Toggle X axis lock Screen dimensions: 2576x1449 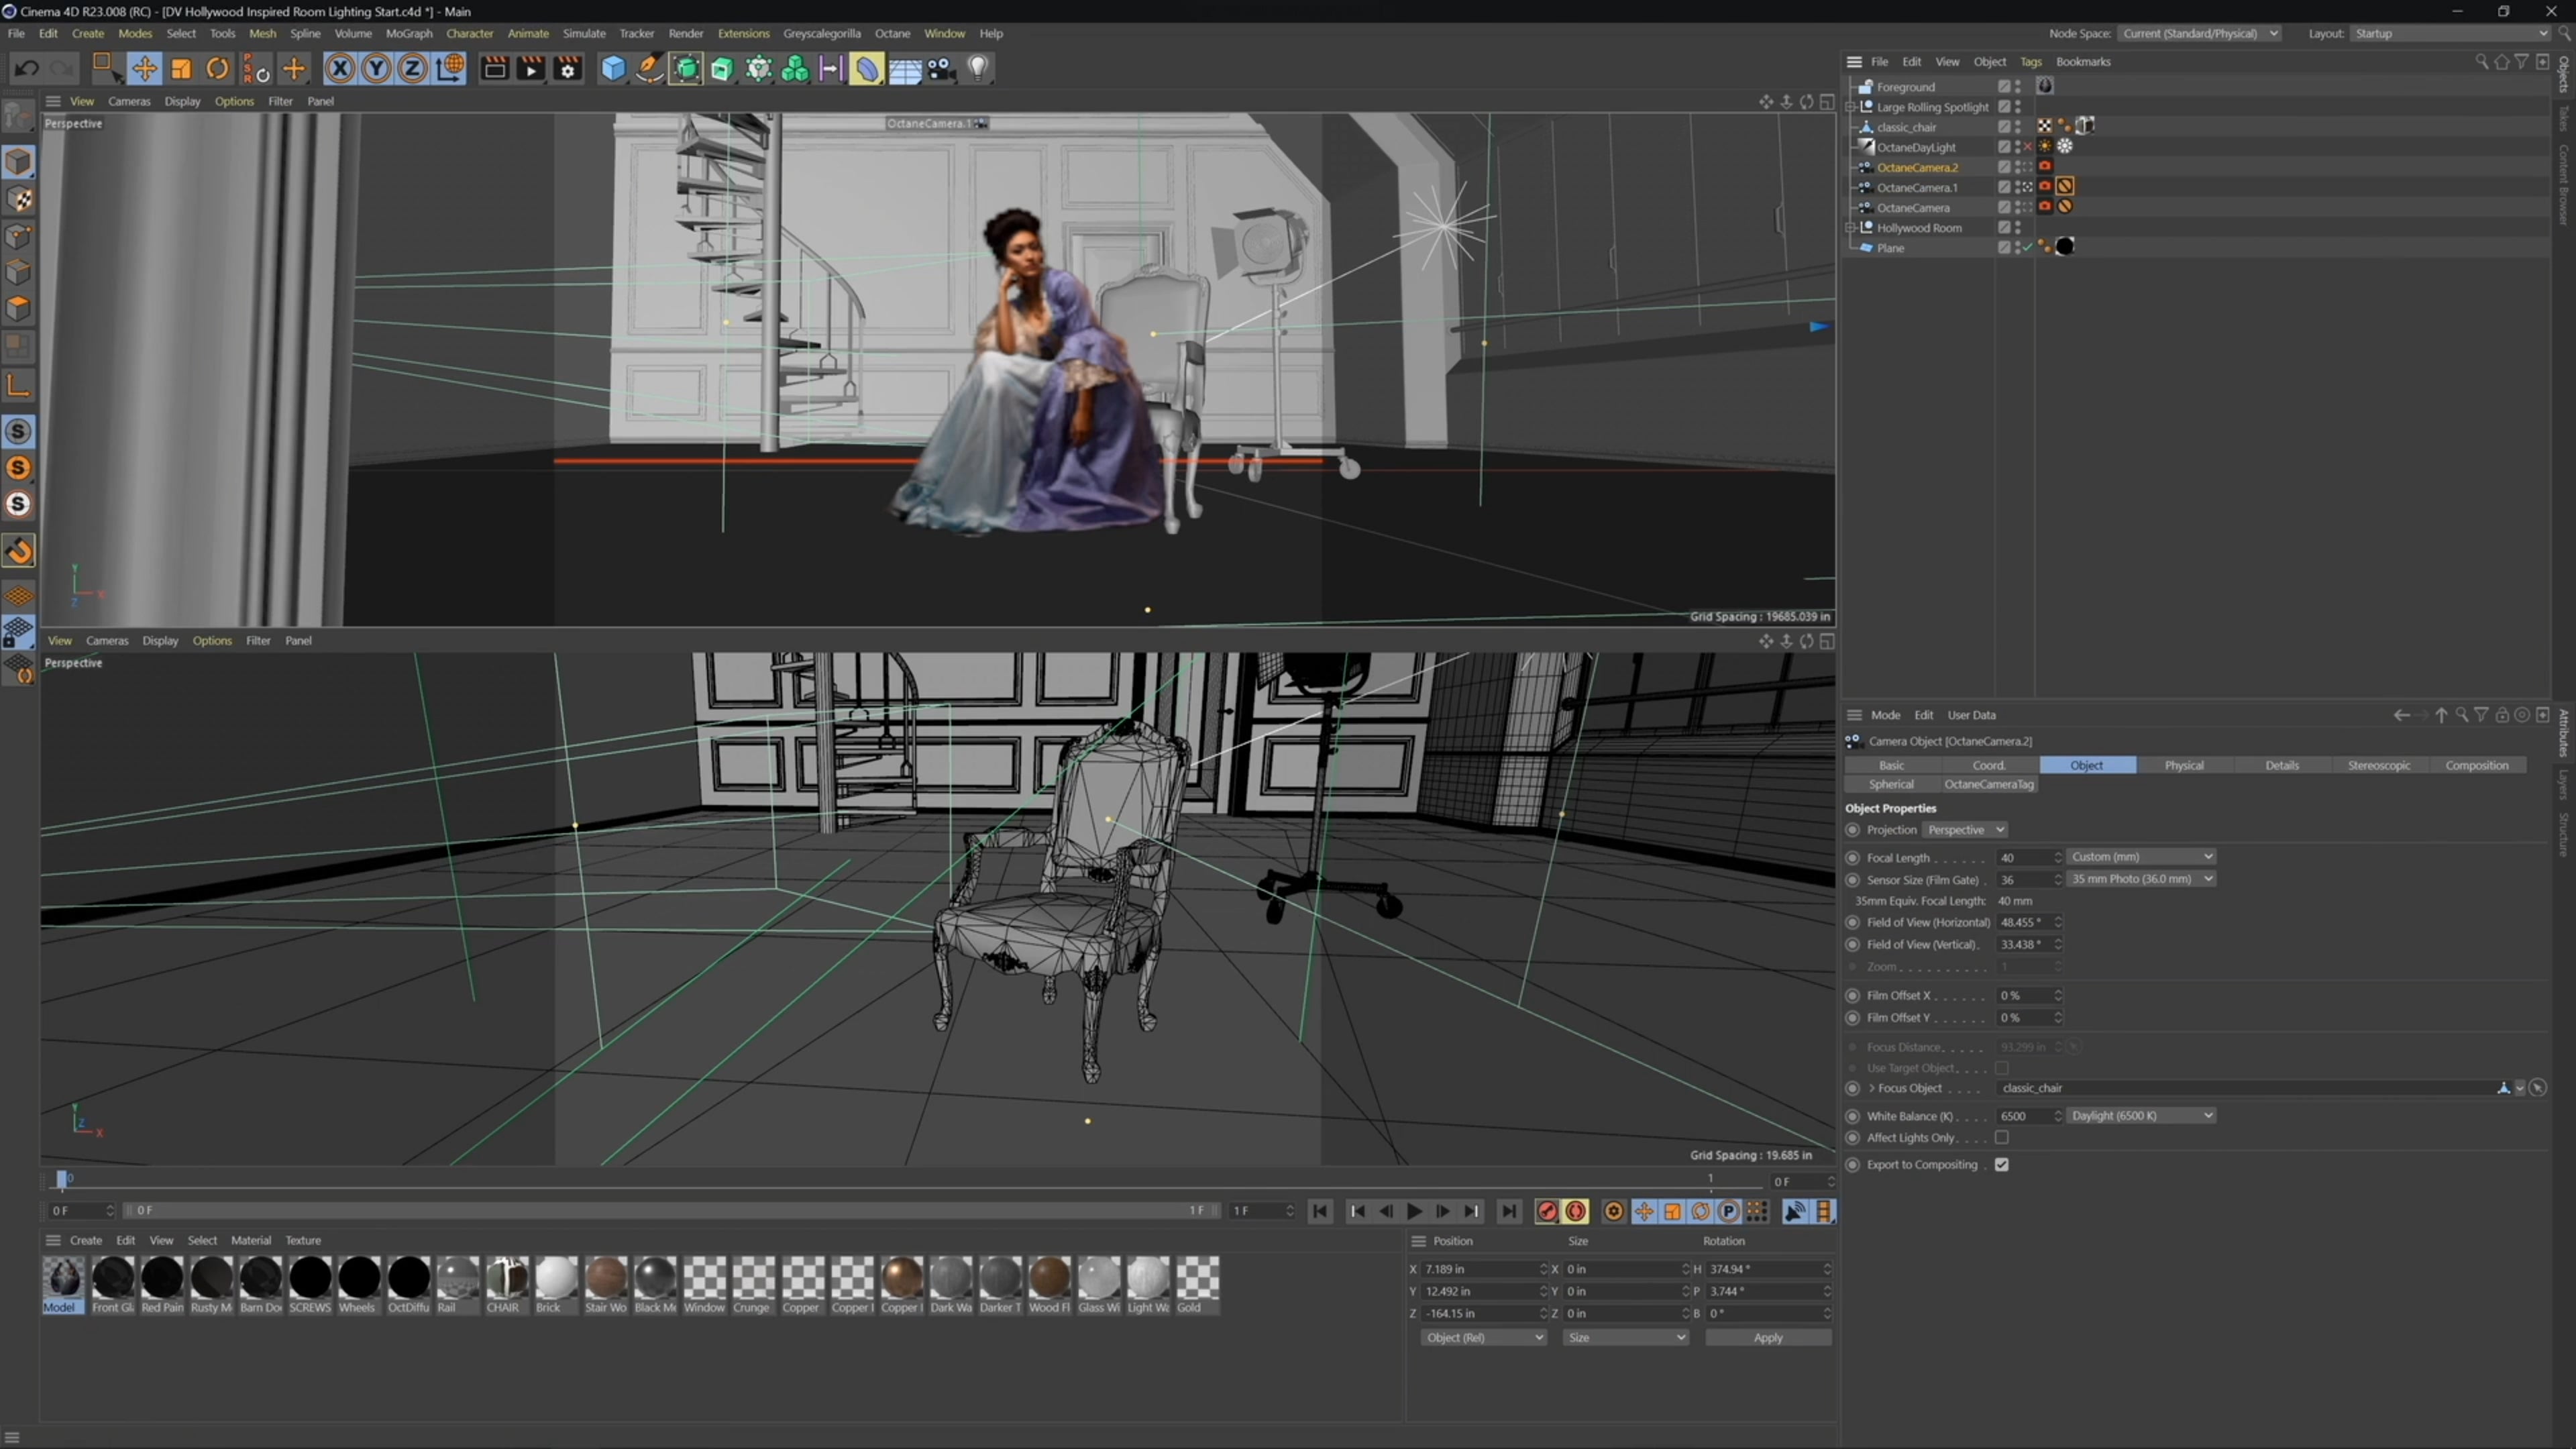[340, 68]
